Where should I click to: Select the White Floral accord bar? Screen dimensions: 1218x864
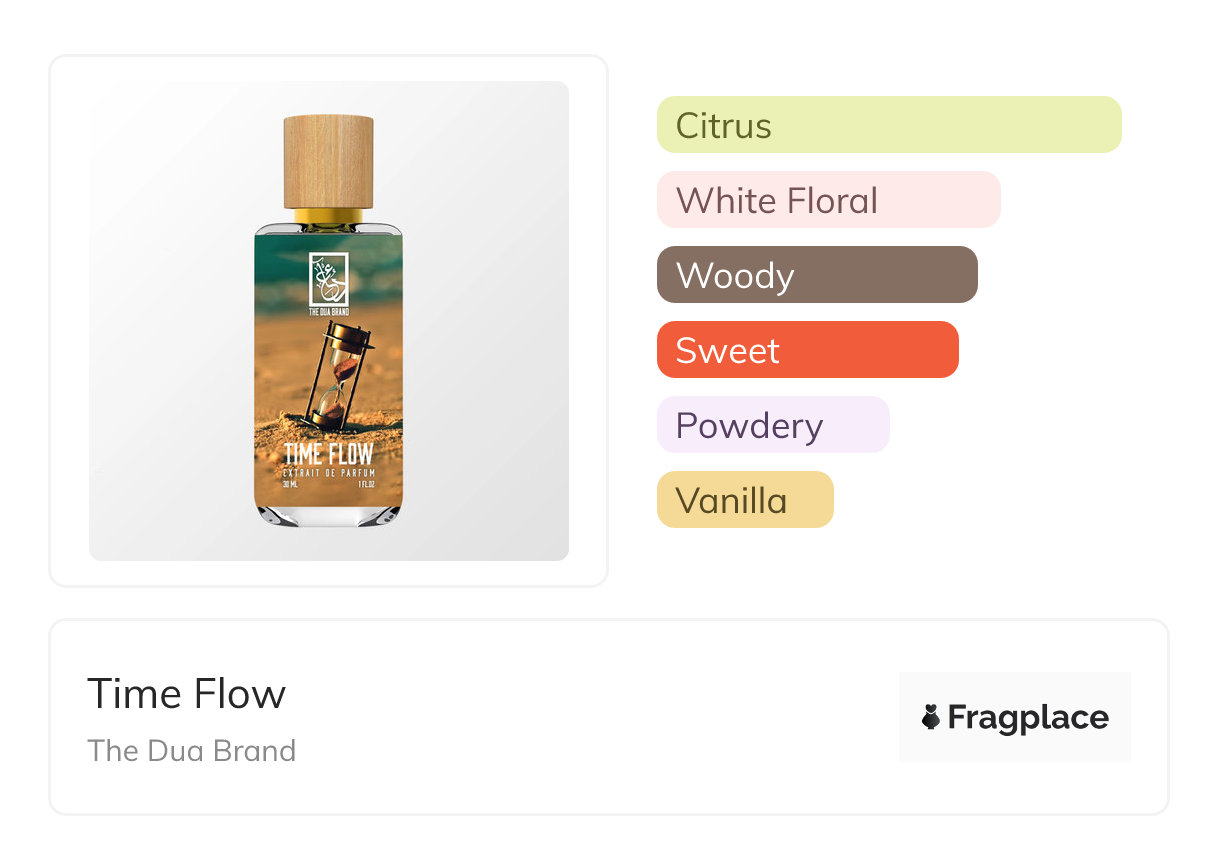point(828,200)
